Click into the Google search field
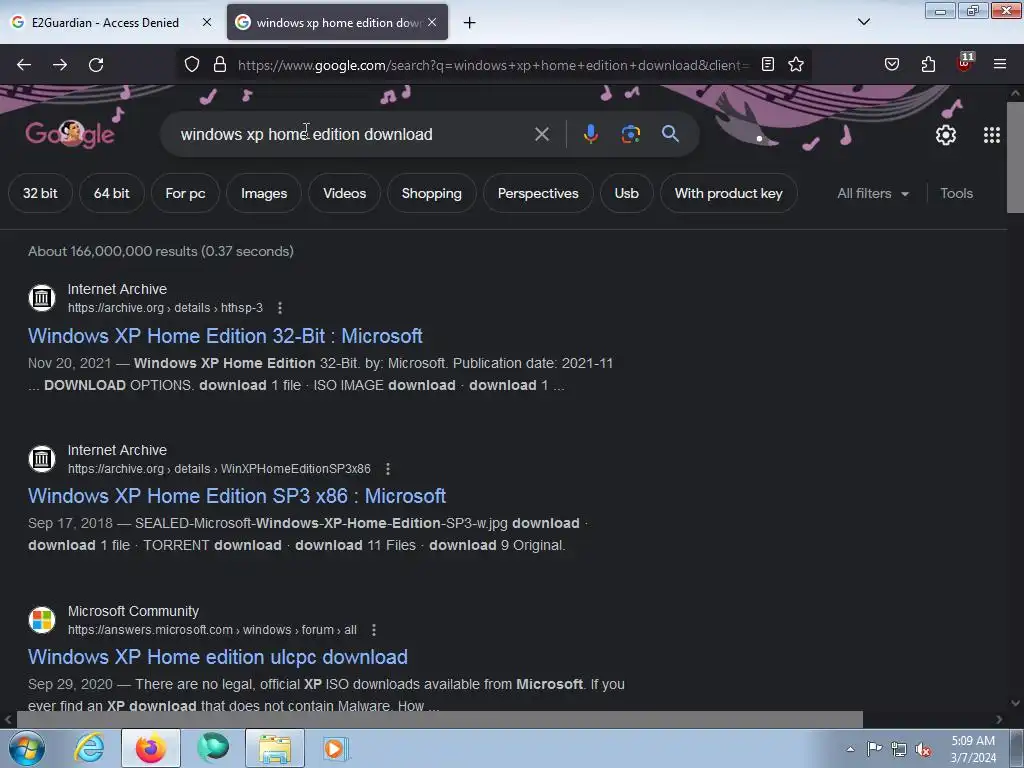This screenshot has width=1024, height=768. point(353,135)
